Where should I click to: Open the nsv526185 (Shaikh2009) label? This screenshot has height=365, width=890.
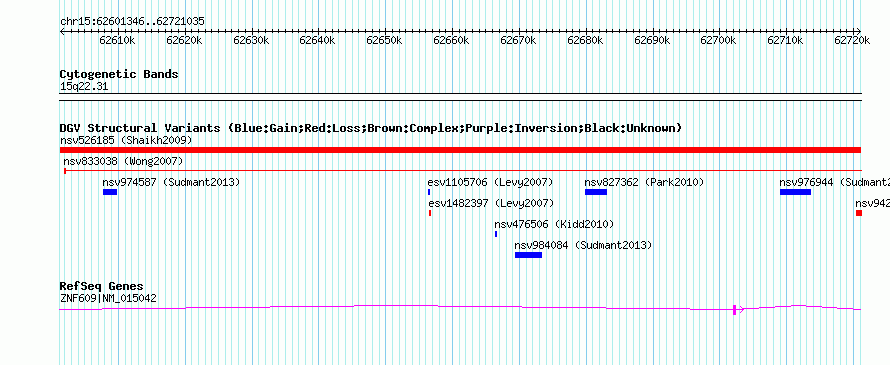pyautogui.click(x=126, y=140)
